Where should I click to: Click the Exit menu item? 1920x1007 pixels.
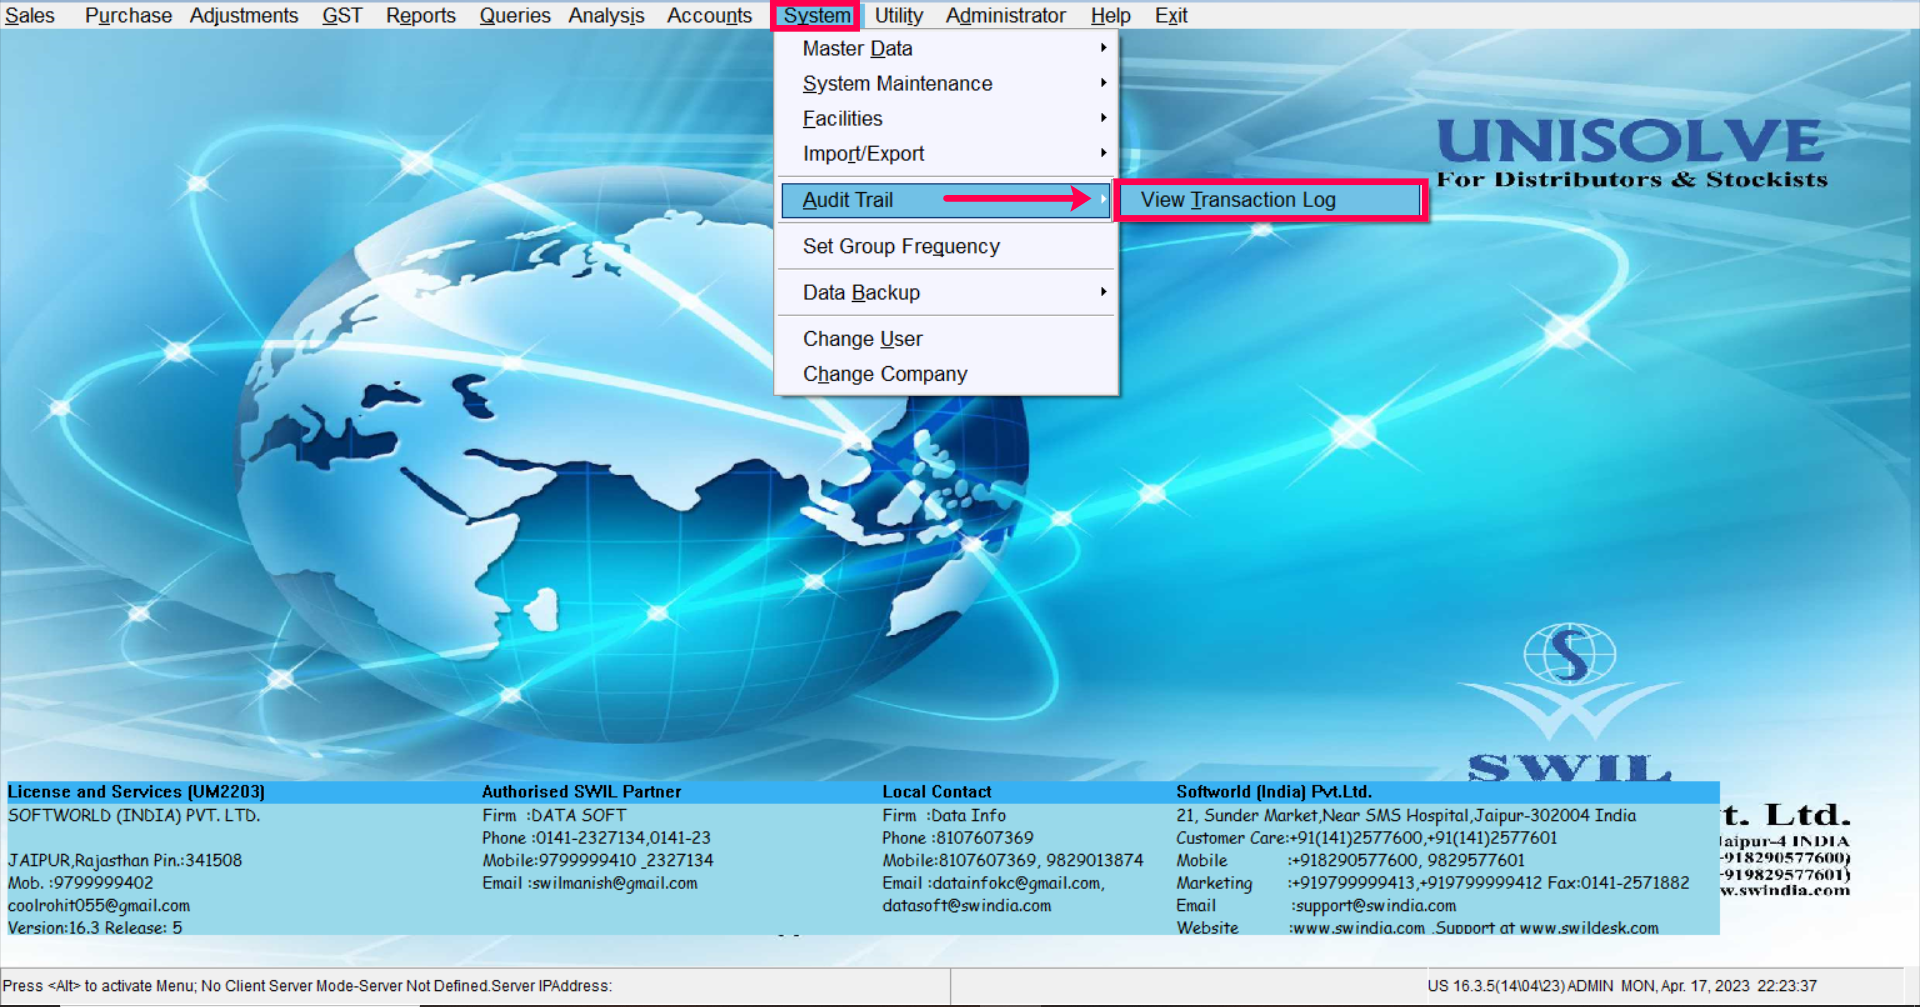click(x=1171, y=15)
